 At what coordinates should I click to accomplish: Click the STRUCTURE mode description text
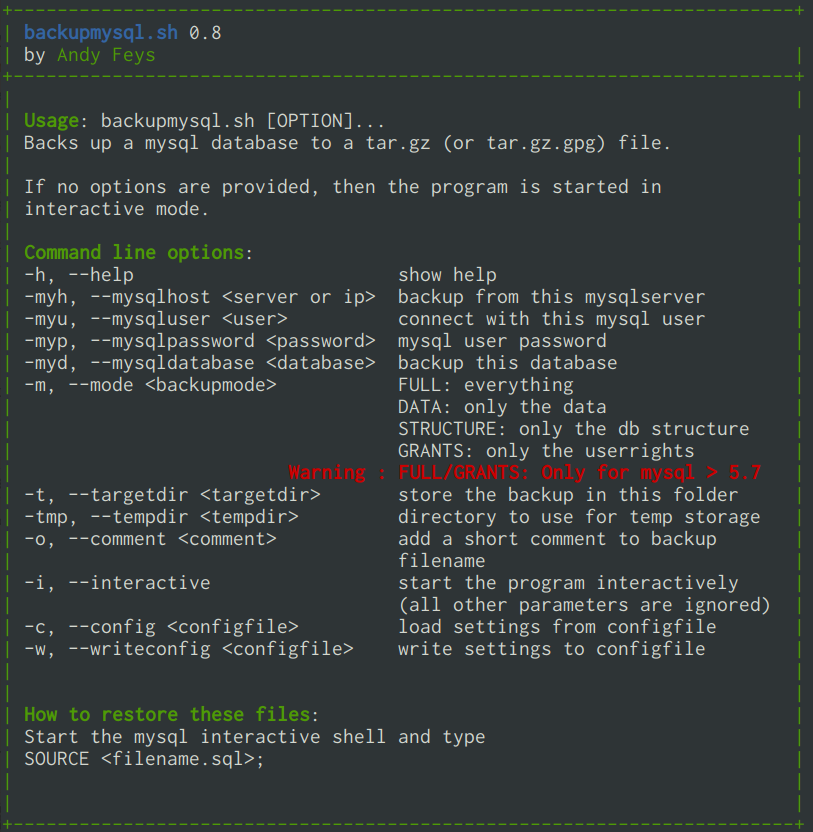574,429
